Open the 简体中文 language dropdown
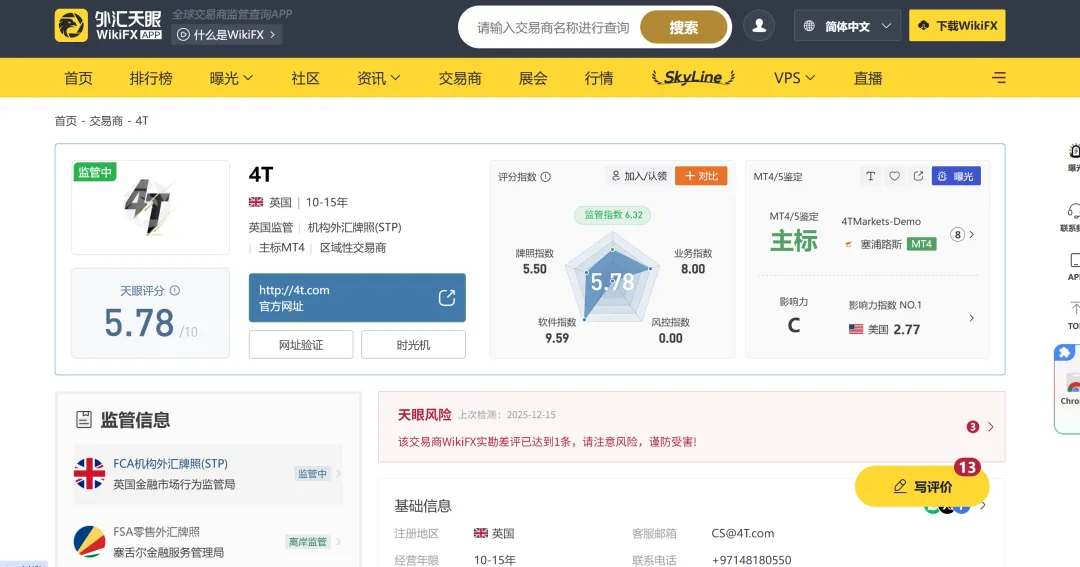Image resolution: width=1080 pixels, height=567 pixels. click(x=847, y=26)
